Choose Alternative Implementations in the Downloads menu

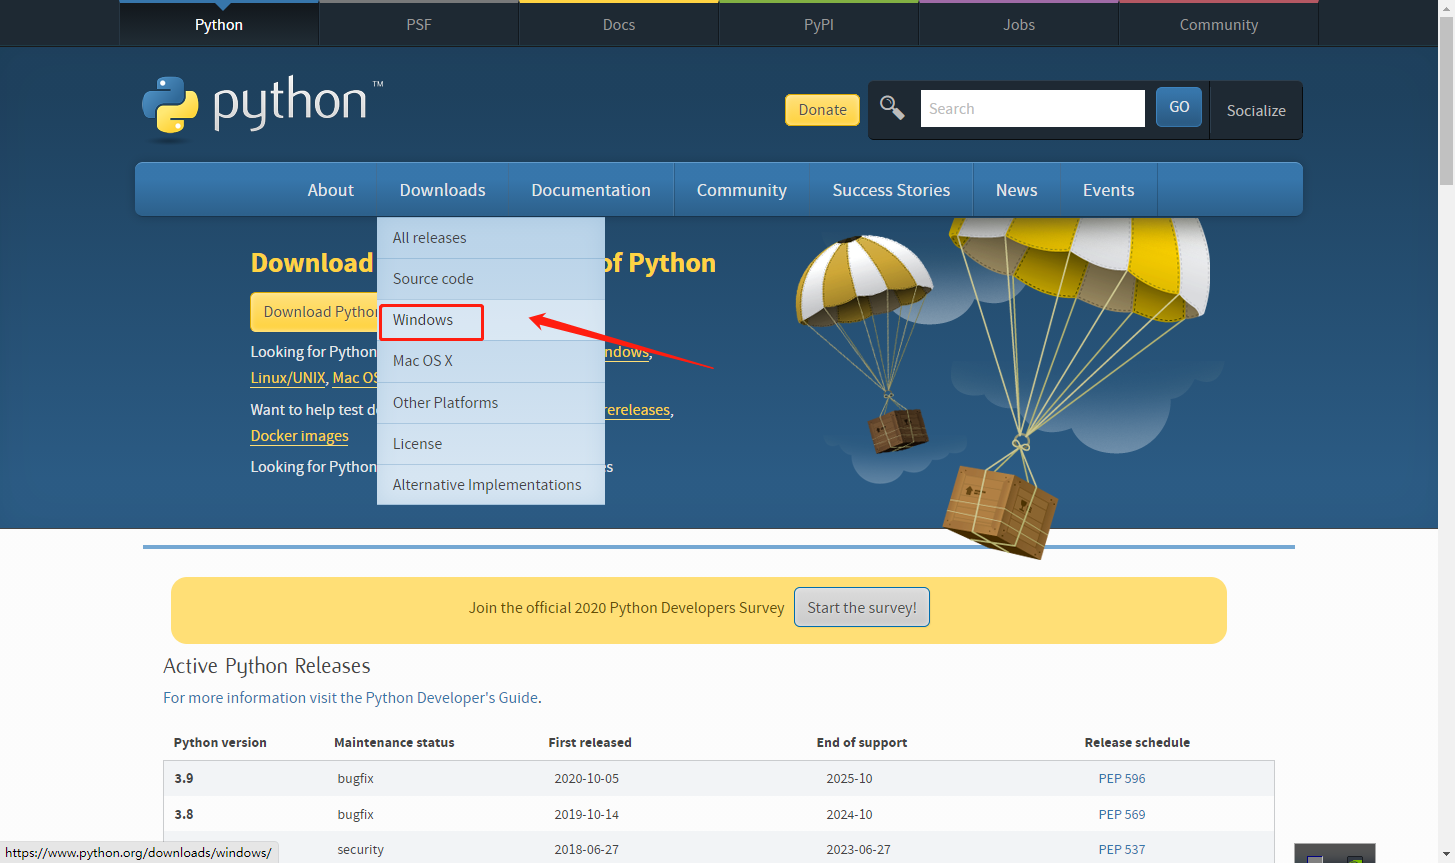491,485
